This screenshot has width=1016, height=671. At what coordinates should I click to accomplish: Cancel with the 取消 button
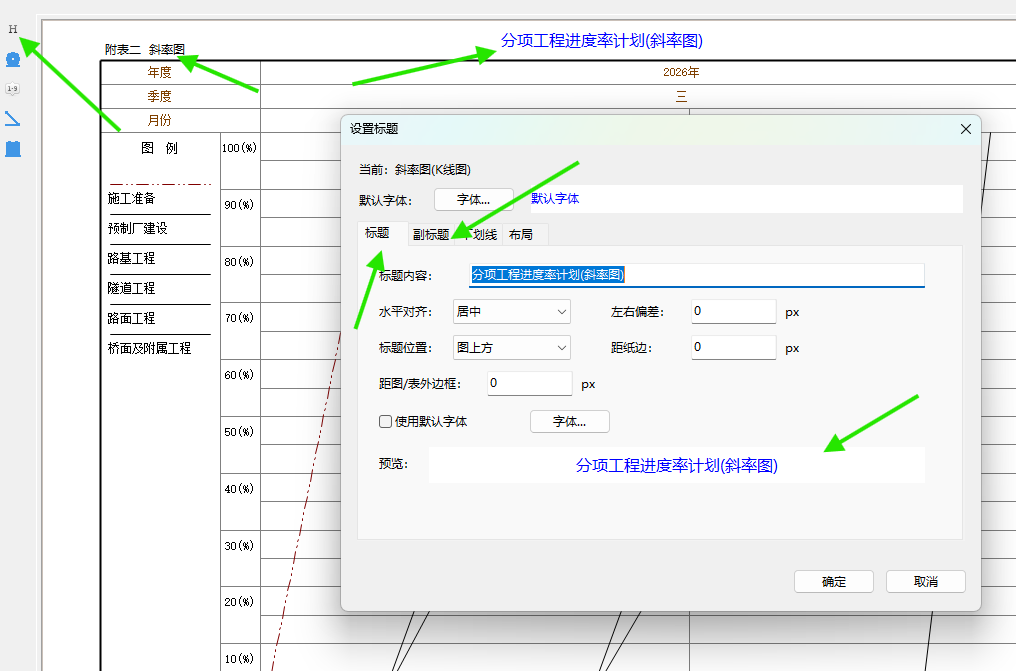[926, 582]
